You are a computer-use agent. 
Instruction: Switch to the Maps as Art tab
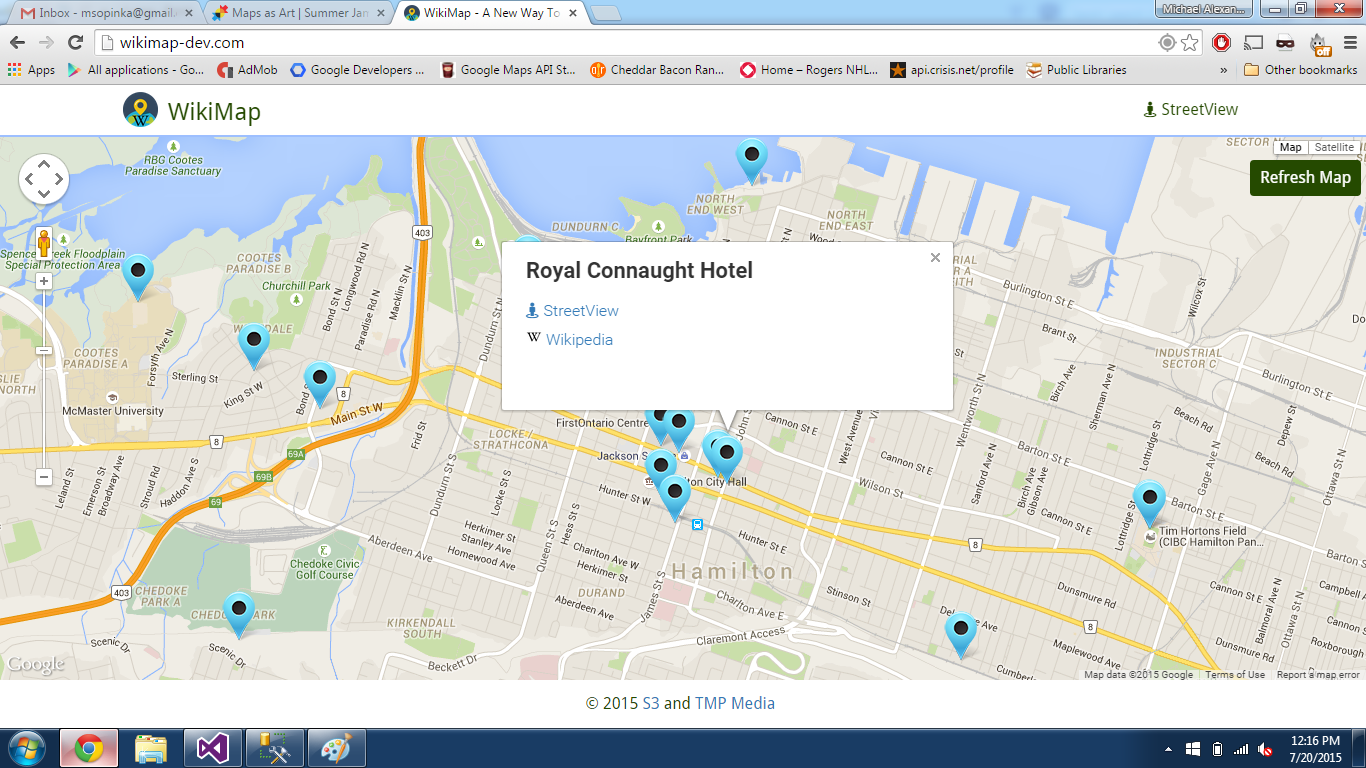point(297,13)
